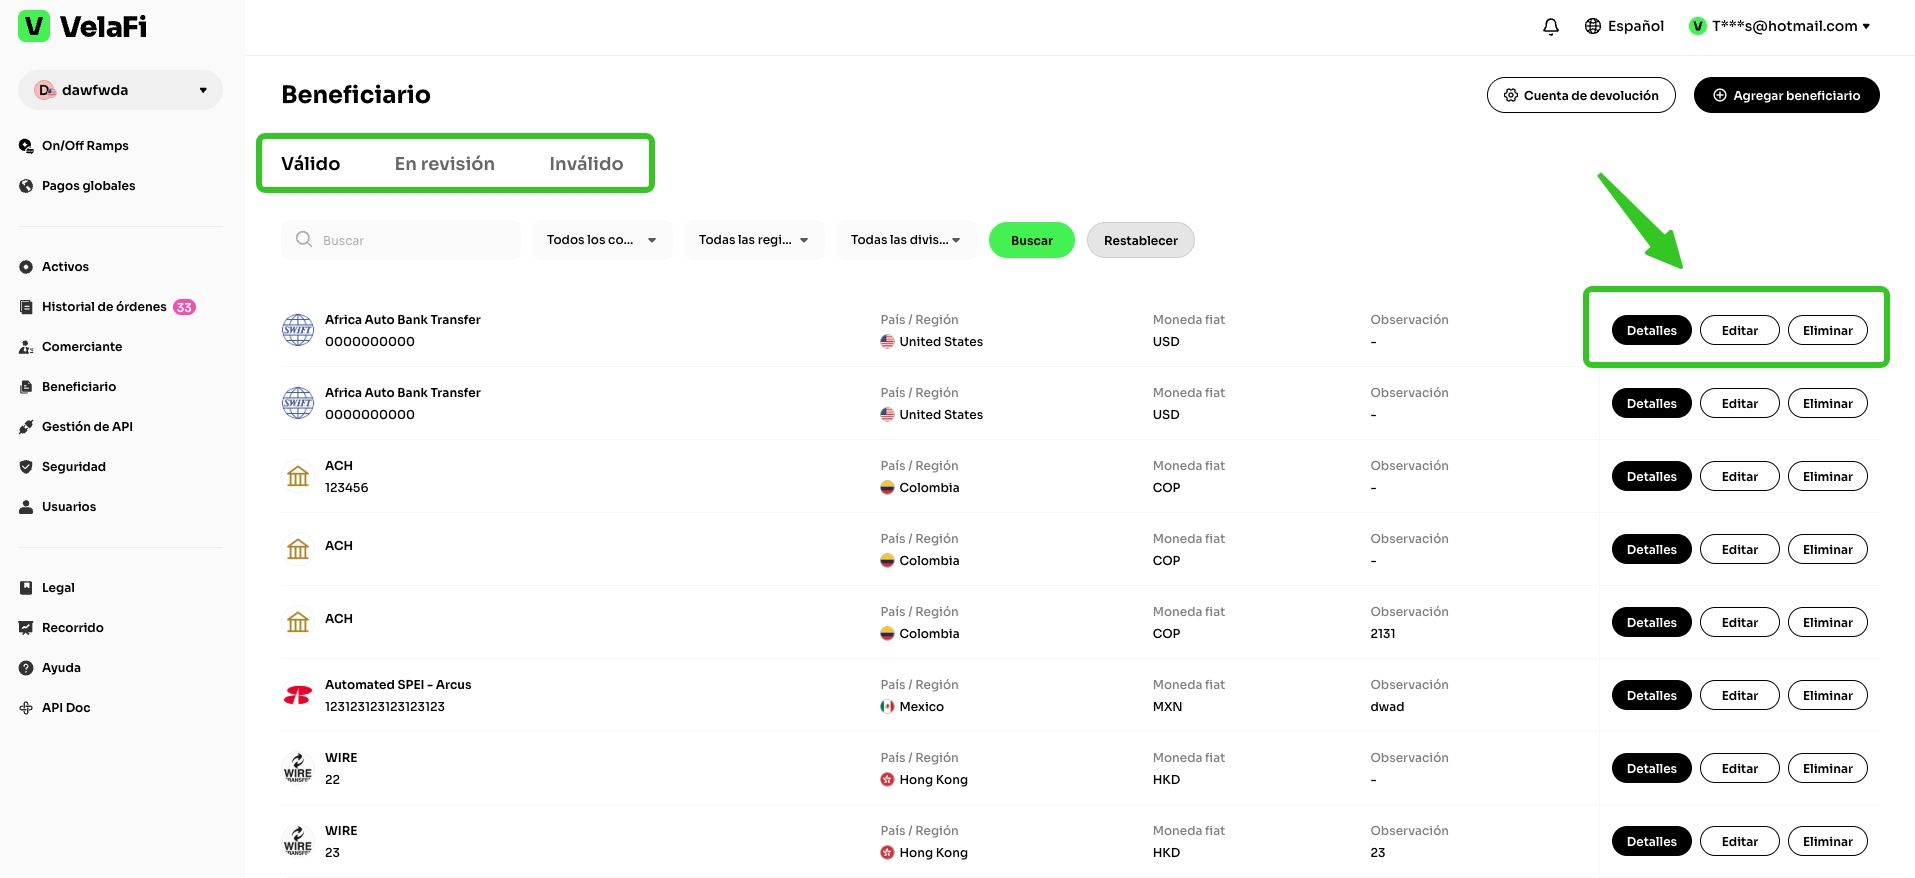Screen dimensions: 1915x878
Task: Click the SWIFT icon of first beneficiary
Action: (x=298, y=330)
